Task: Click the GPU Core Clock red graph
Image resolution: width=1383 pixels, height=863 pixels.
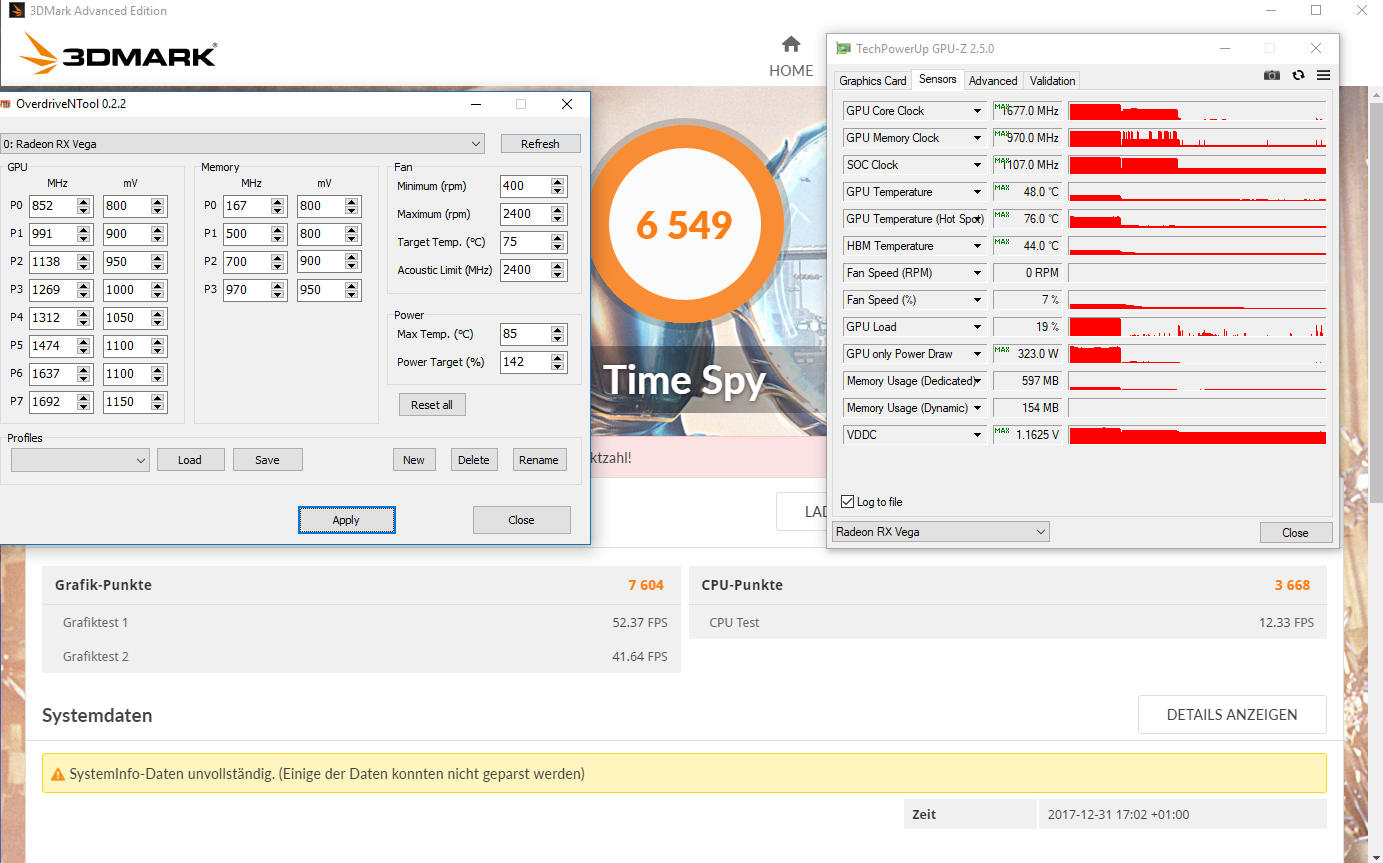Action: (x=1197, y=111)
